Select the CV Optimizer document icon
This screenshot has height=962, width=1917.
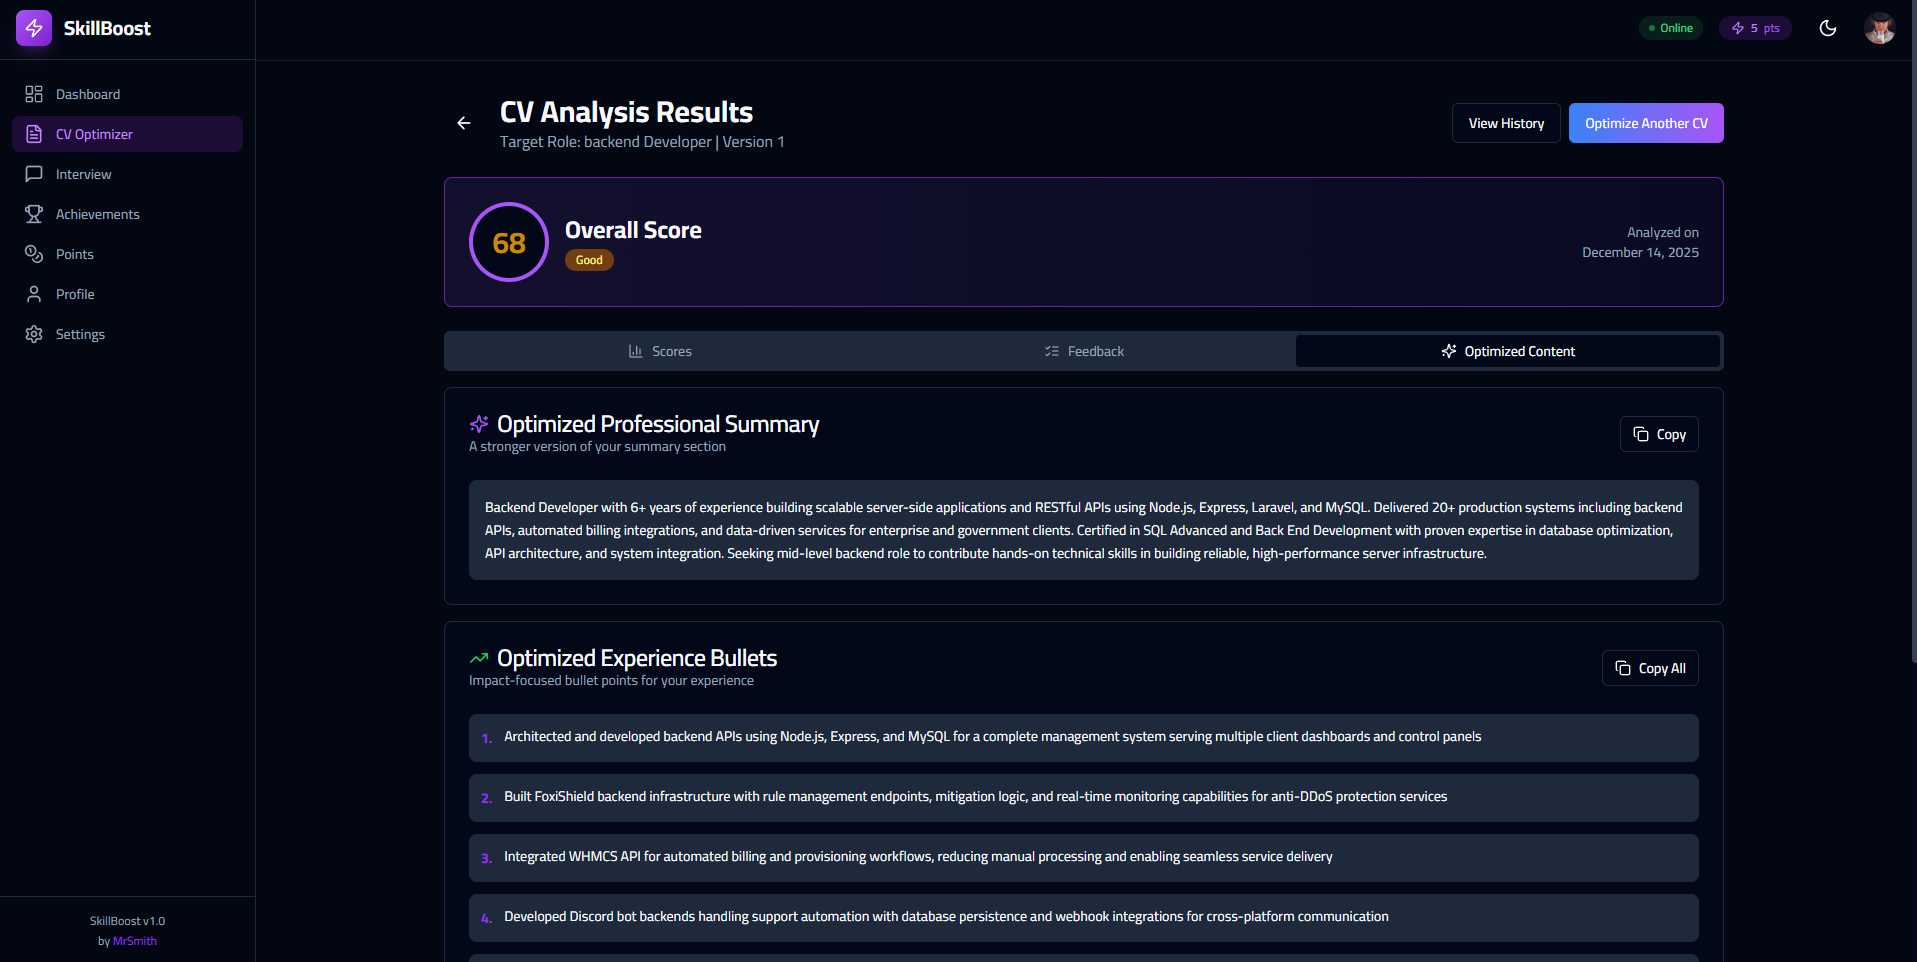tap(34, 133)
